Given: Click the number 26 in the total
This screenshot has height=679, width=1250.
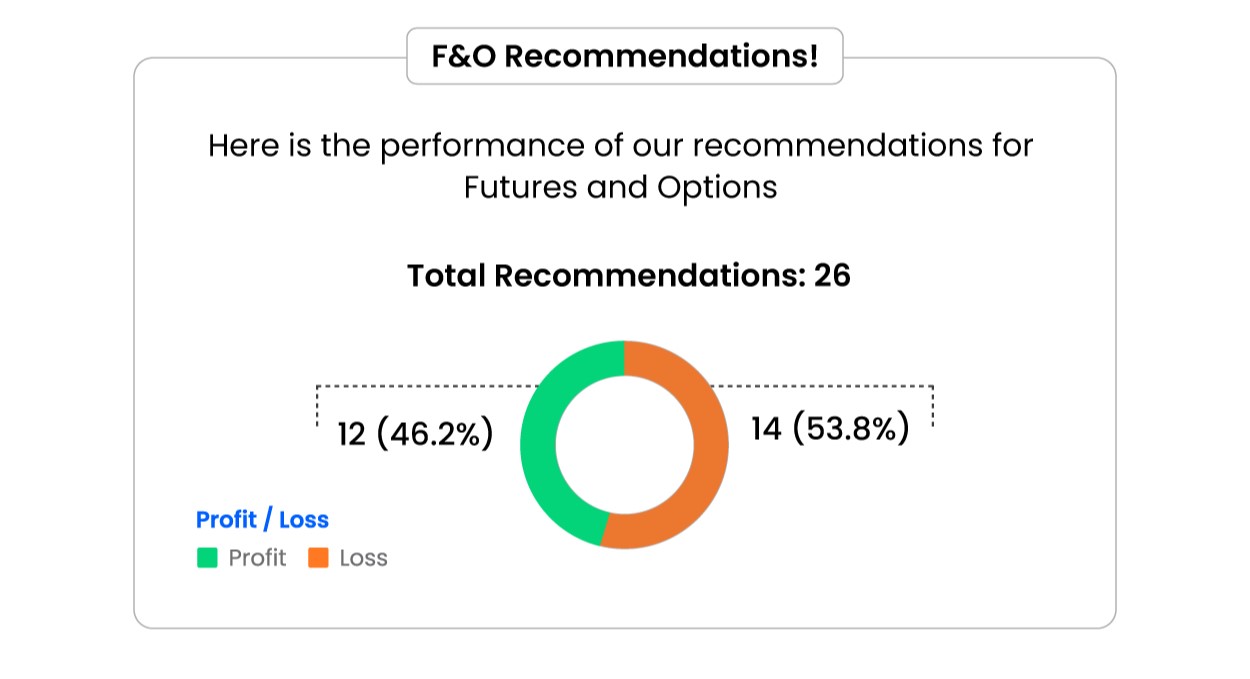Looking at the screenshot, I should (832, 275).
